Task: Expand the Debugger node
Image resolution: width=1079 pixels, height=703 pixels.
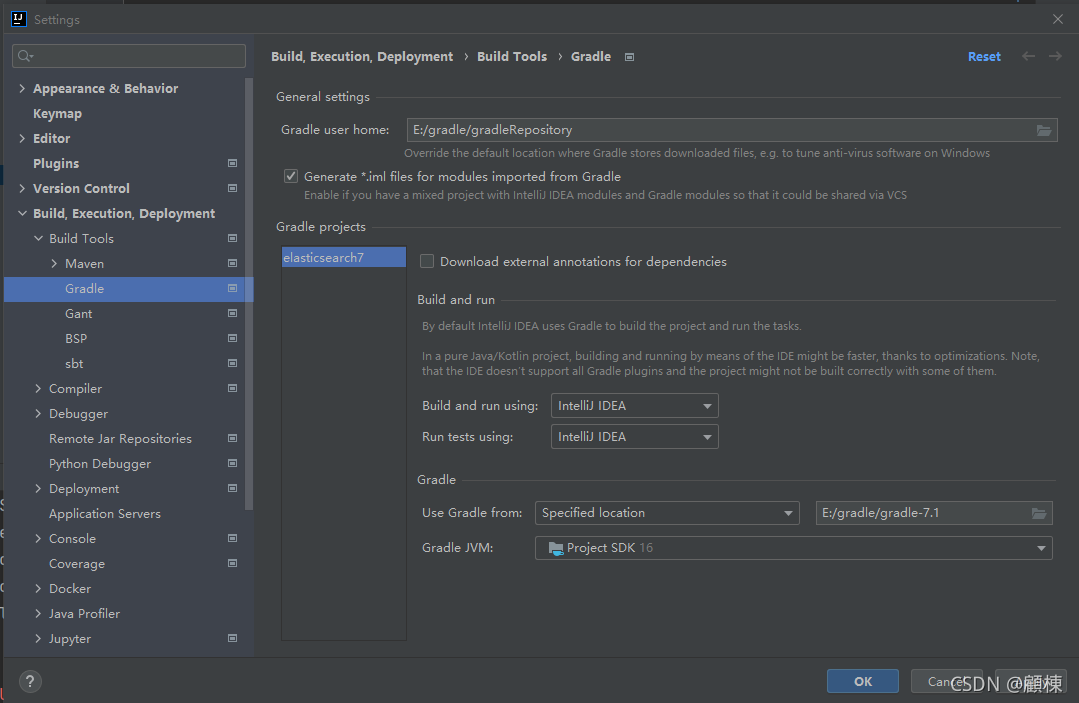Action: 38,413
